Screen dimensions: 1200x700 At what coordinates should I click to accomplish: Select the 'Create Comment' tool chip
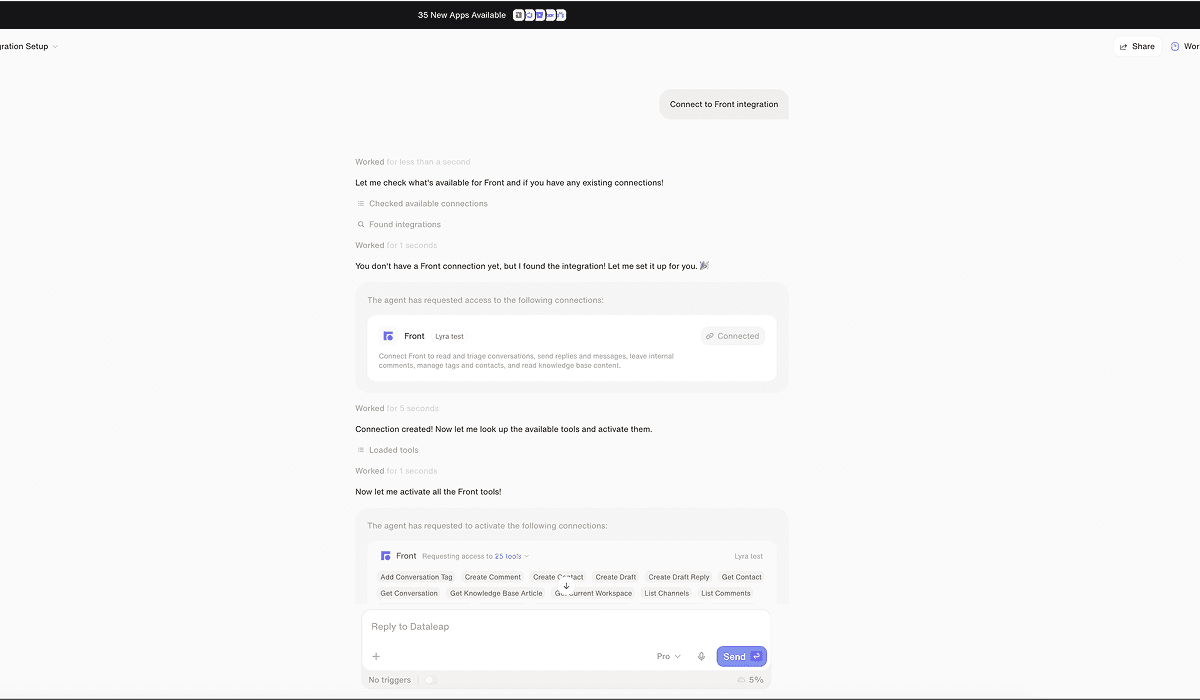tap(492, 577)
